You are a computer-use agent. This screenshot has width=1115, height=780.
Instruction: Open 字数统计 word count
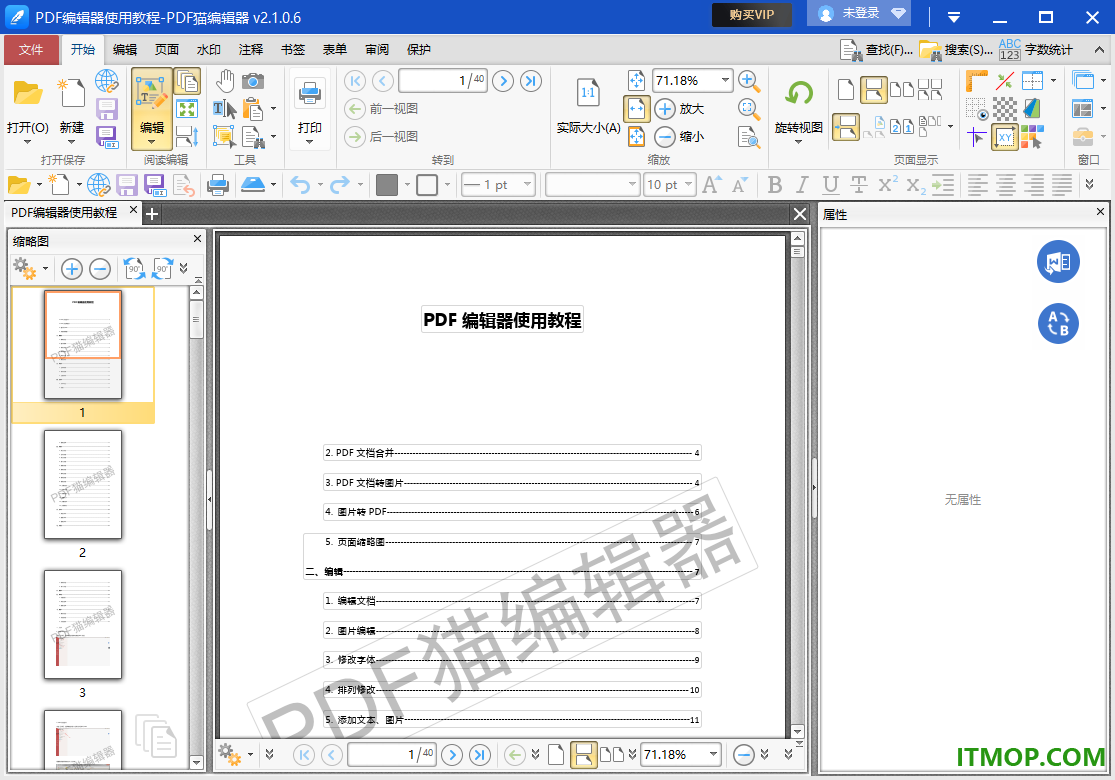(1035, 50)
